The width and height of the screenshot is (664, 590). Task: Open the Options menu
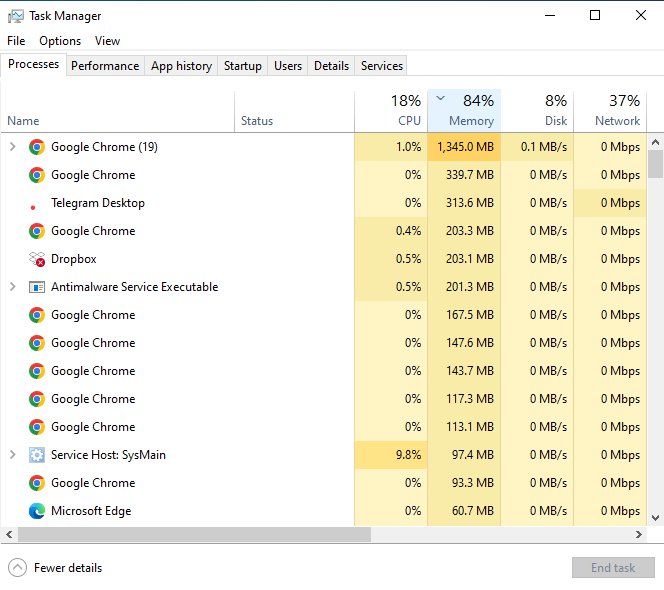[60, 41]
